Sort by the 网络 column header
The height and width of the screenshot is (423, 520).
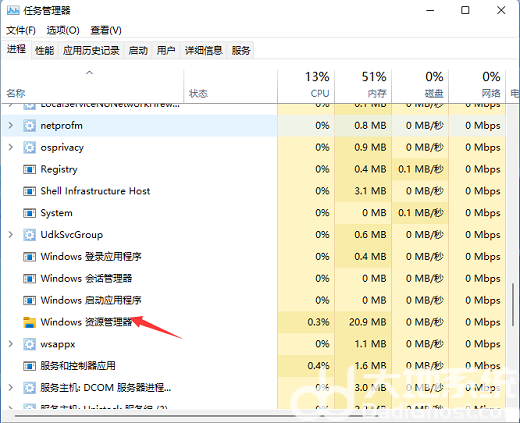477,86
